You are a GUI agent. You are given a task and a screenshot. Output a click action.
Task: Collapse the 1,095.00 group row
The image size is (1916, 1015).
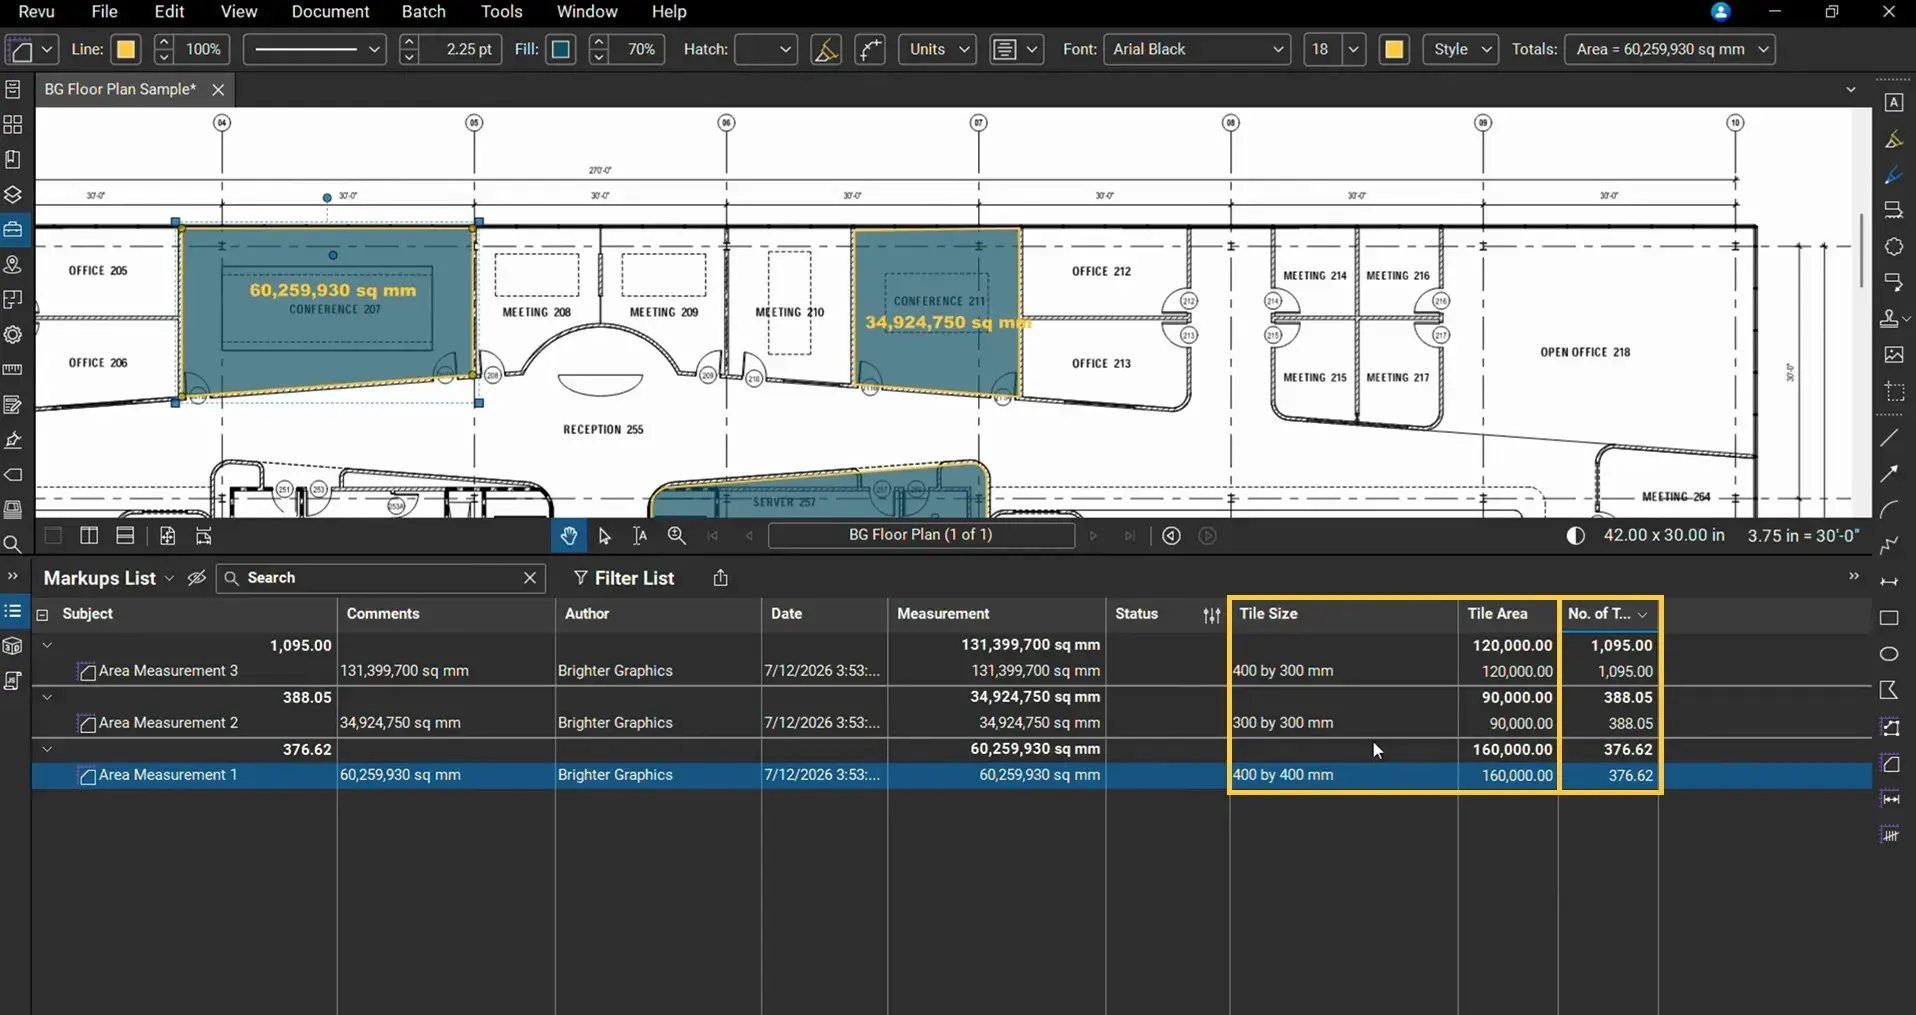46,646
